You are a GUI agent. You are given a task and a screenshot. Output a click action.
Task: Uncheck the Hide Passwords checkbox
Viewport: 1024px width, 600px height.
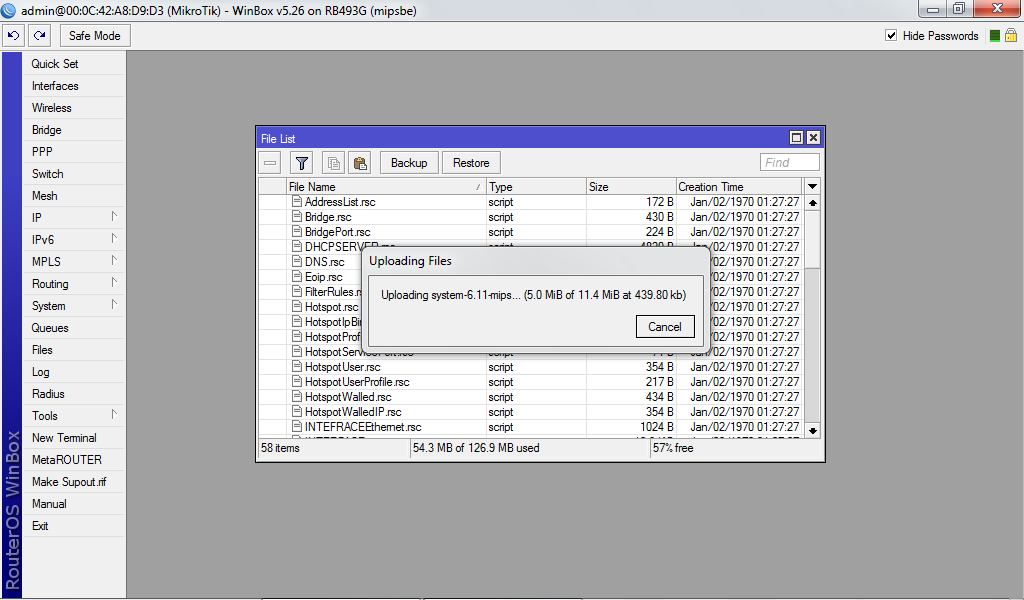(891, 35)
